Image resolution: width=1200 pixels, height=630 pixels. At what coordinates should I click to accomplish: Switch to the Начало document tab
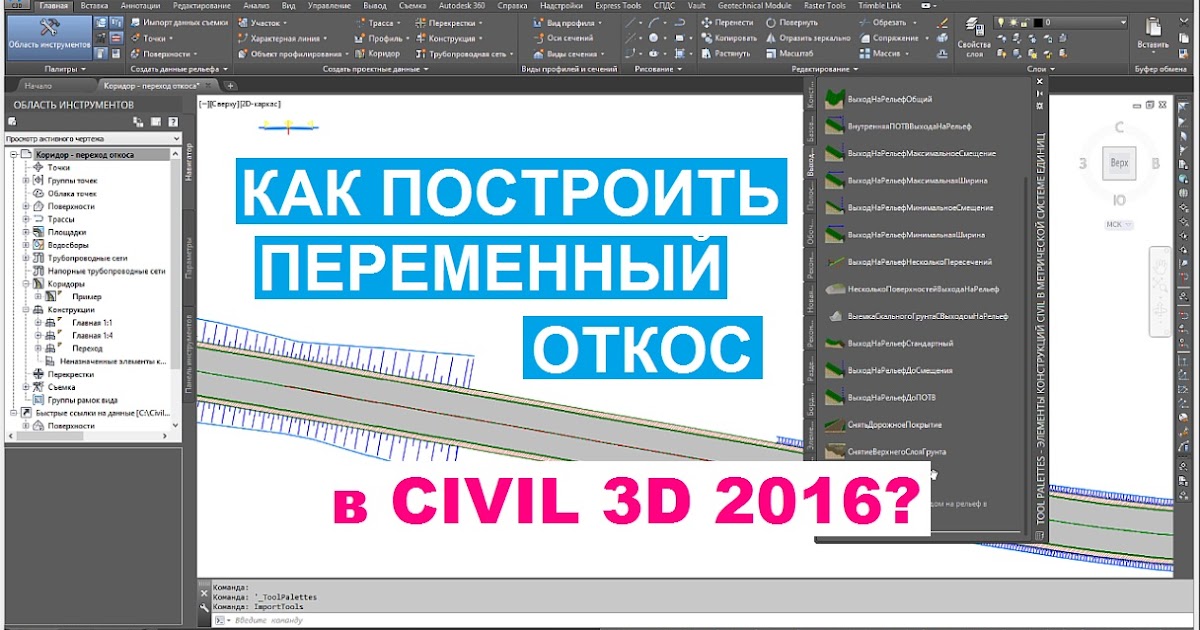coord(37,86)
